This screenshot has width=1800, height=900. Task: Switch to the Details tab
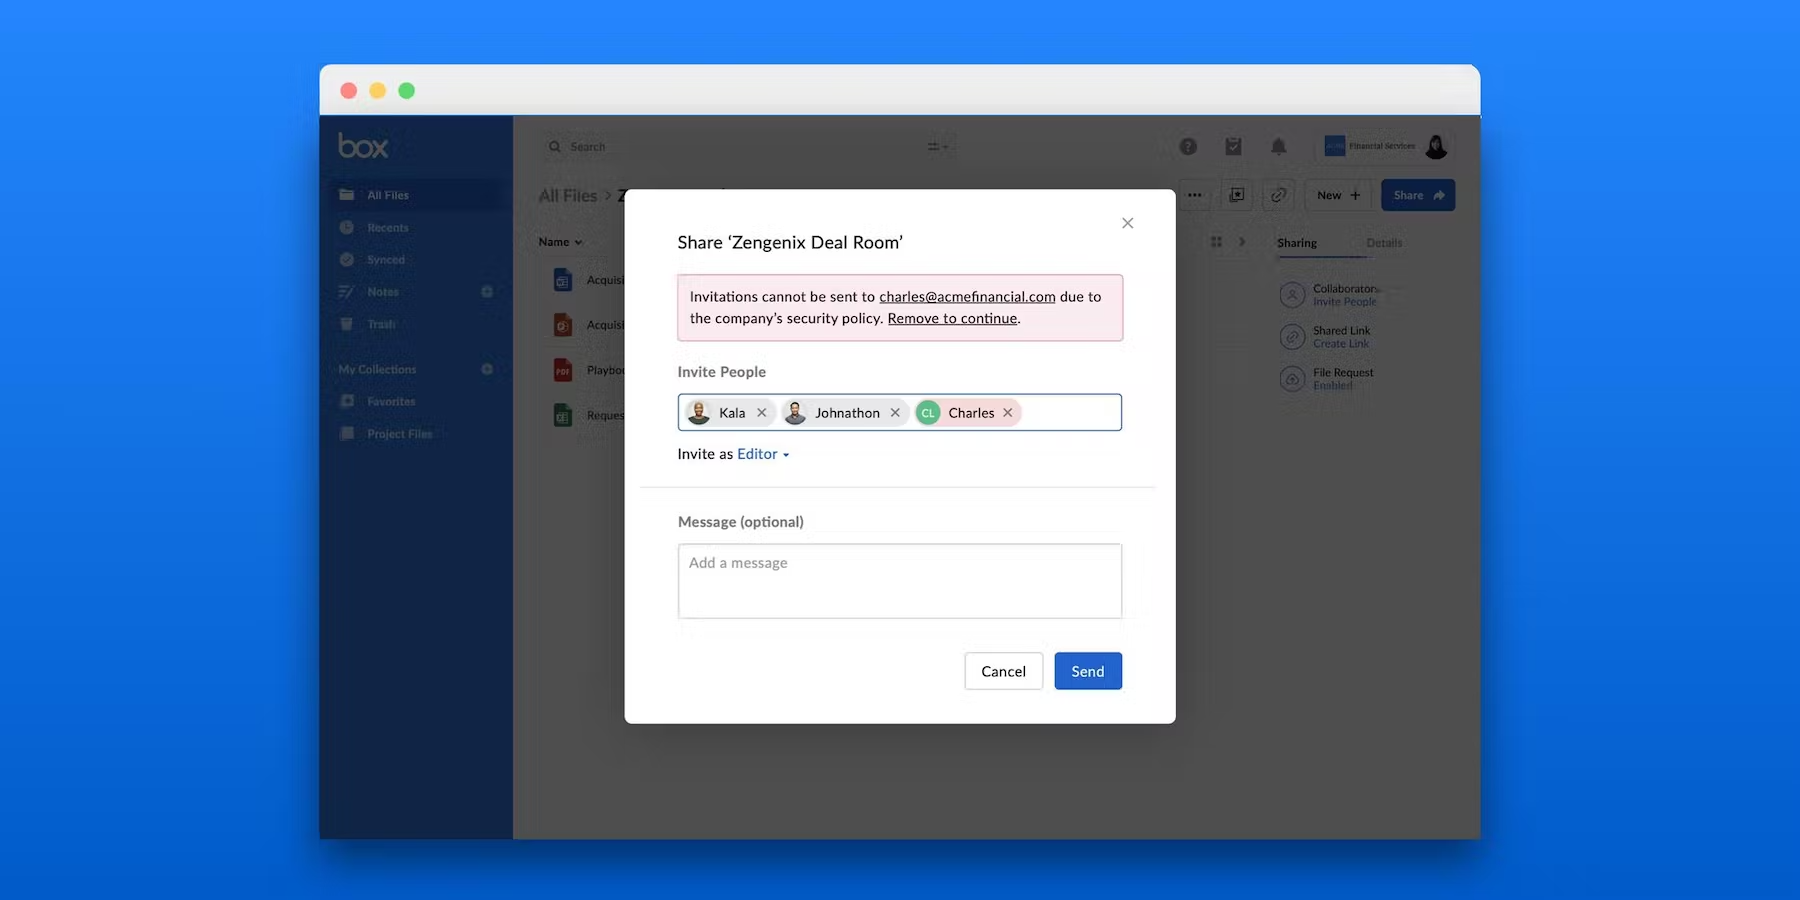[1383, 243]
